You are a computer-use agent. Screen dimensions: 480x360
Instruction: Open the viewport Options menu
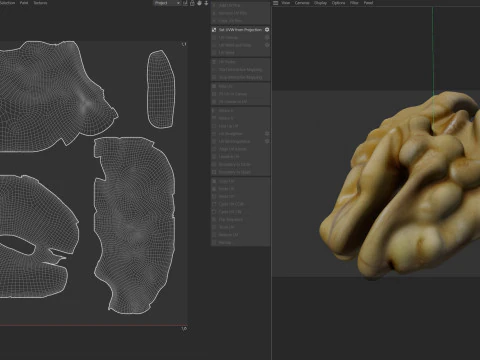pyautogui.click(x=338, y=3)
